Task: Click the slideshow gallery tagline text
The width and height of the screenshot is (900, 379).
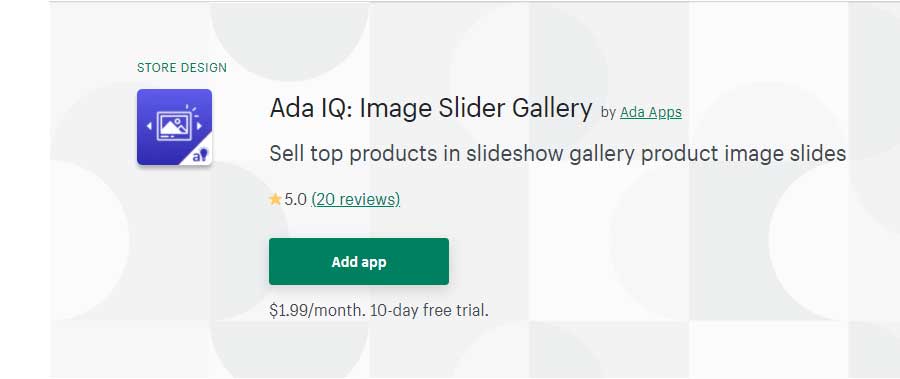Action: click(x=557, y=153)
